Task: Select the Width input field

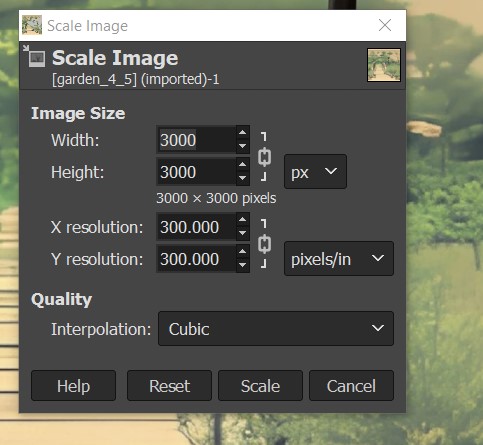Action: click(x=196, y=140)
